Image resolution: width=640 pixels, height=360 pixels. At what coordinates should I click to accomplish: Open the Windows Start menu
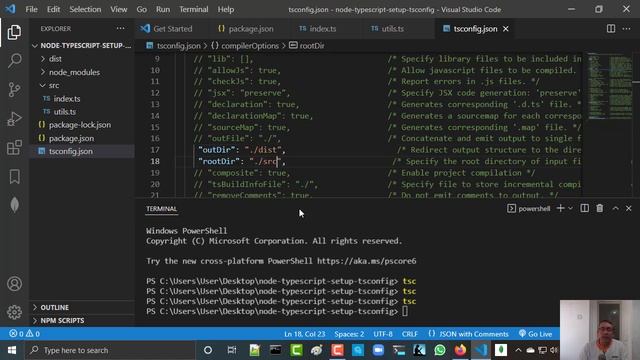(x=12, y=350)
